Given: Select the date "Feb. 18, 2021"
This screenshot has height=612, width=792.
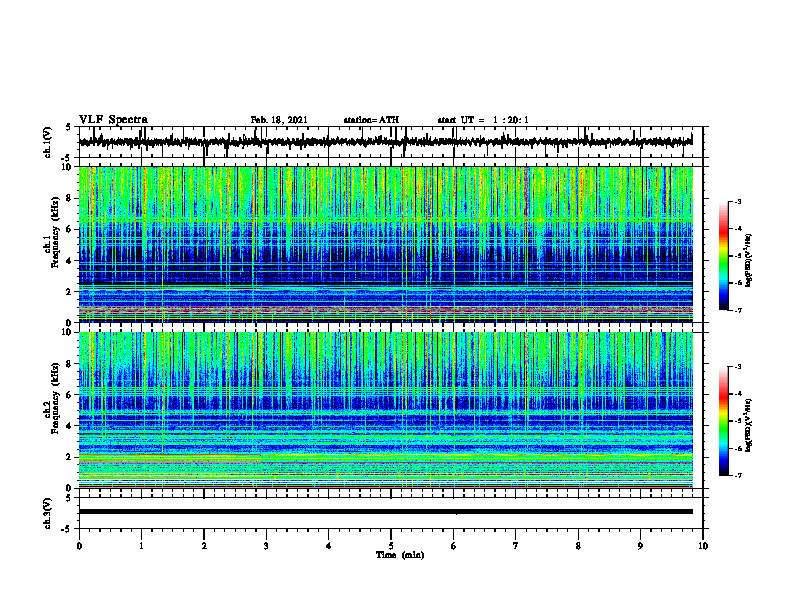Looking at the screenshot, I should pos(279,120).
